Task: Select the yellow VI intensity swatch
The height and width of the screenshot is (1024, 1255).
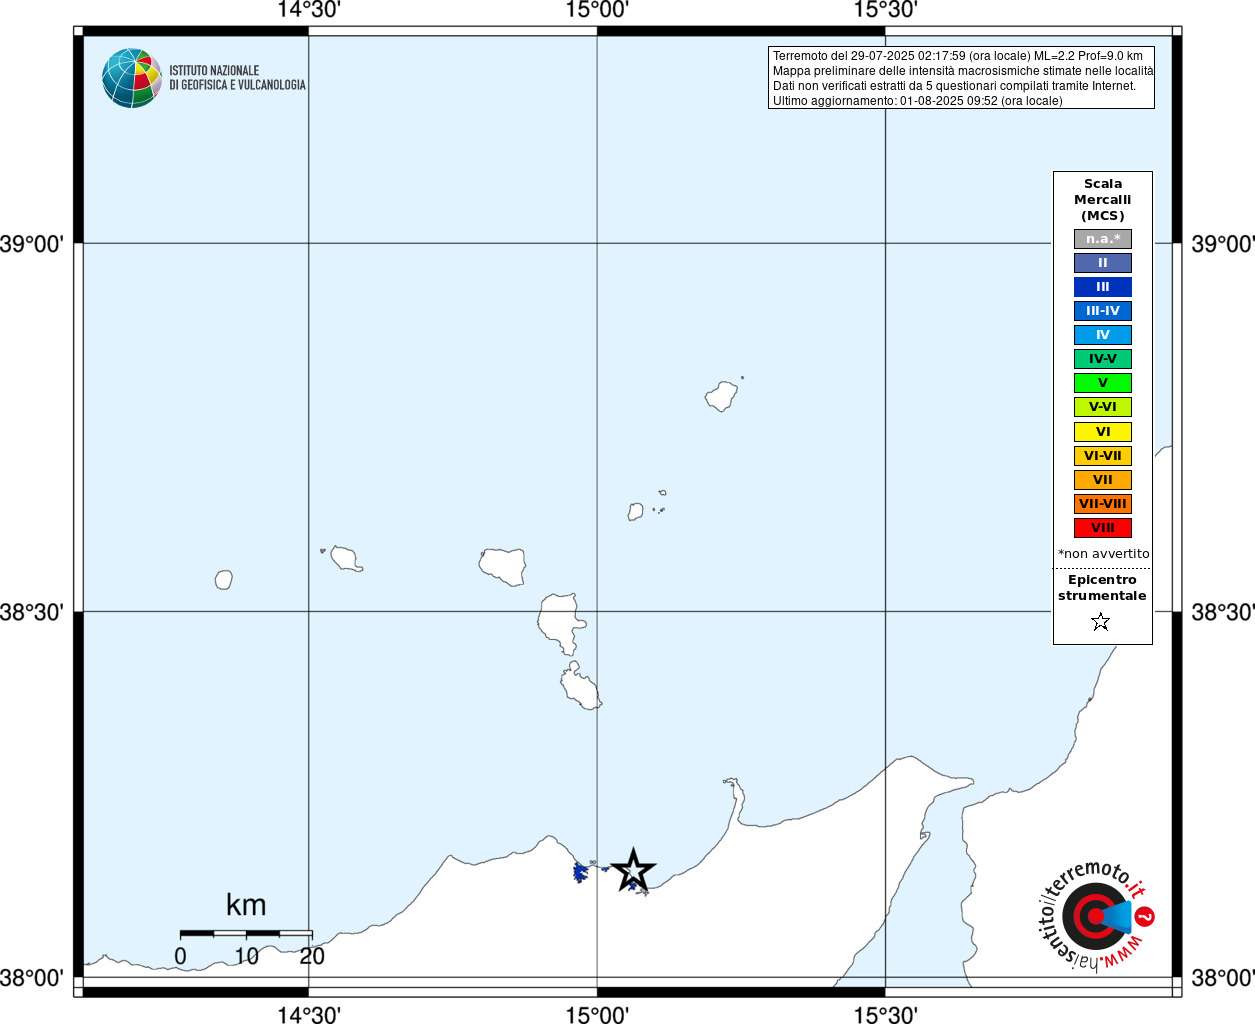Action: 1103,432
